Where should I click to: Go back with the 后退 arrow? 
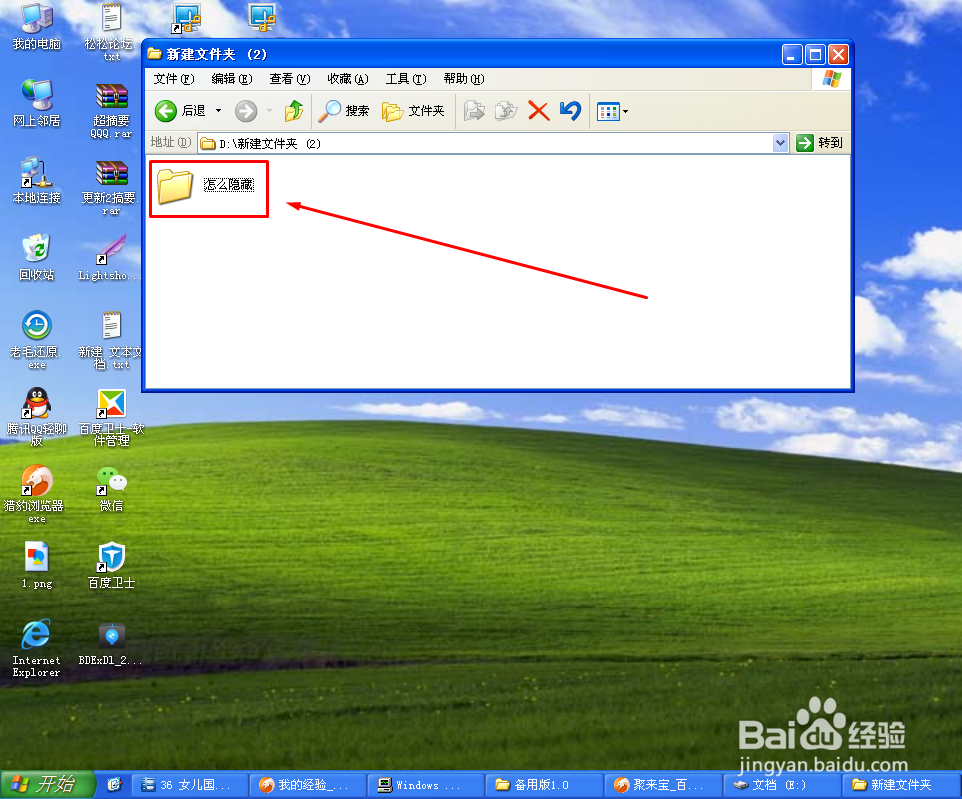pos(180,111)
